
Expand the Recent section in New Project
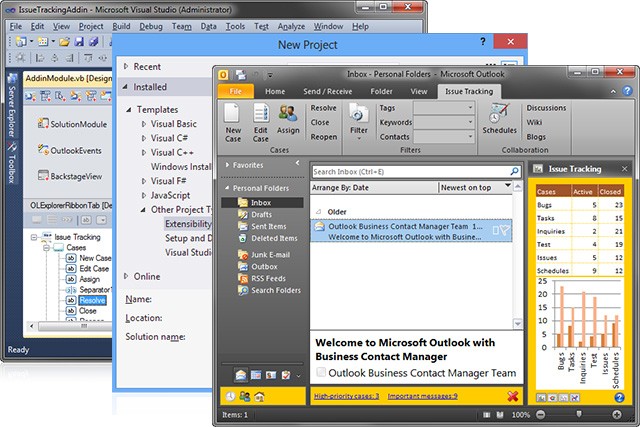coord(126,66)
